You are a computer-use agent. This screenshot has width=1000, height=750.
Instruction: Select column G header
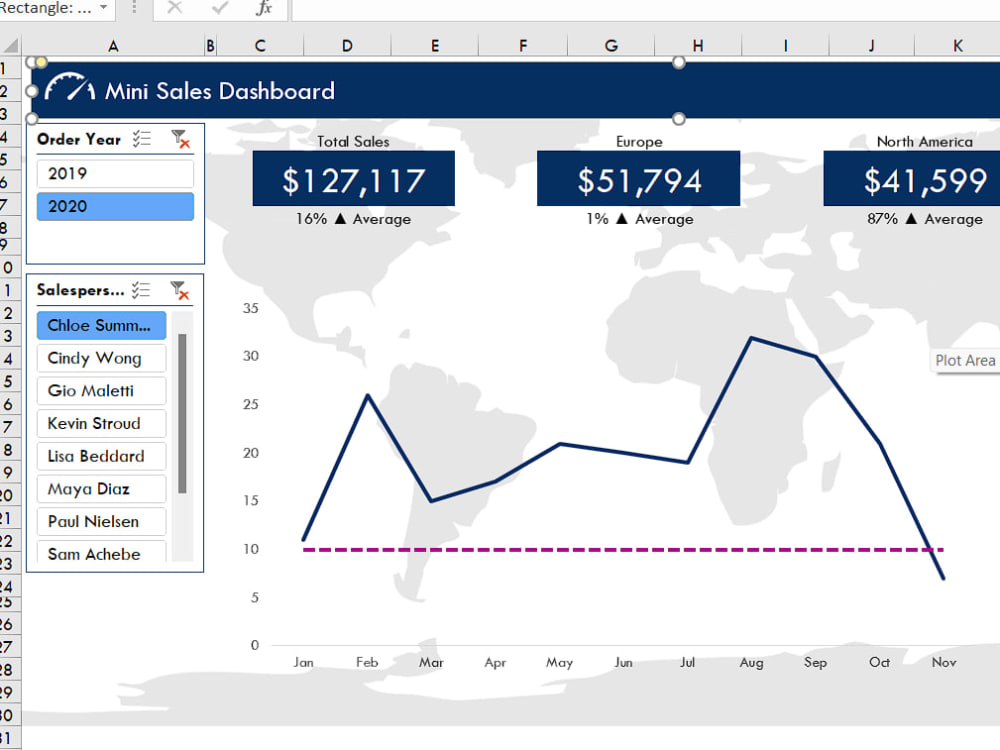click(611, 46)
